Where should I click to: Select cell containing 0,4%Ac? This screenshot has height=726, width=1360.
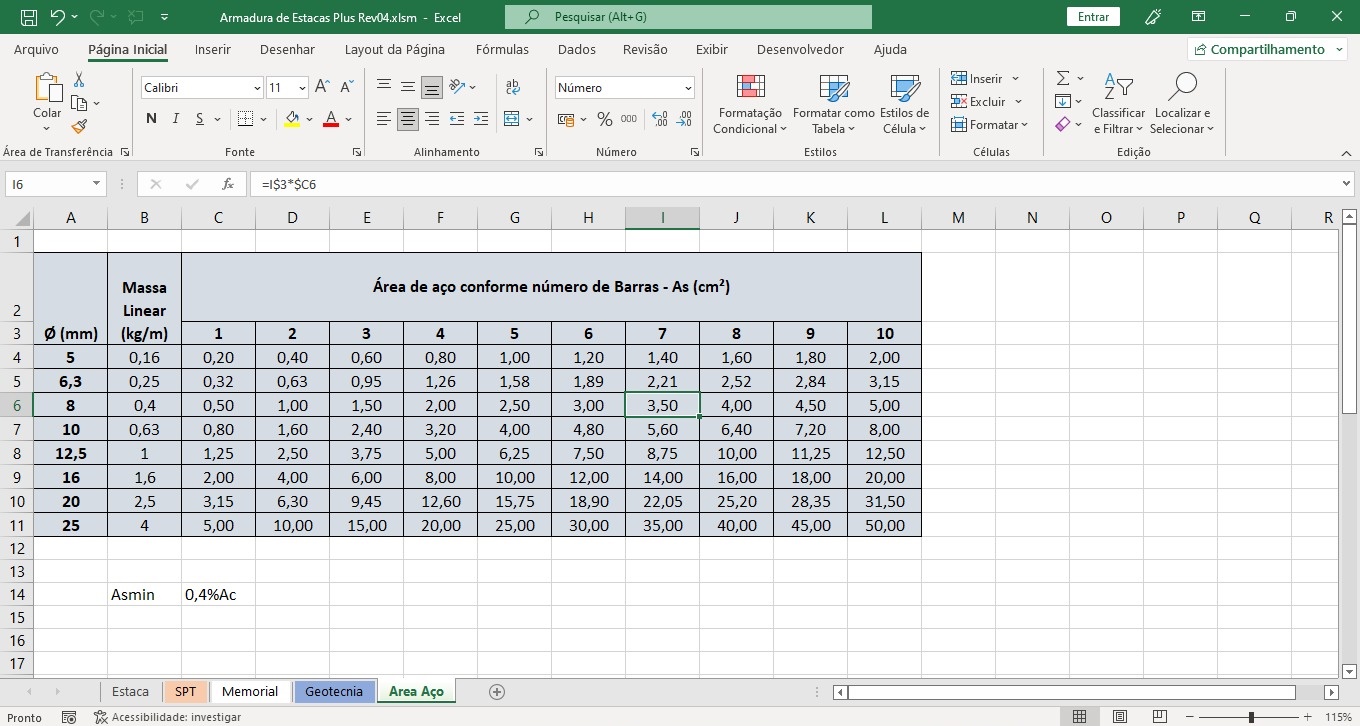click(218, 595)
